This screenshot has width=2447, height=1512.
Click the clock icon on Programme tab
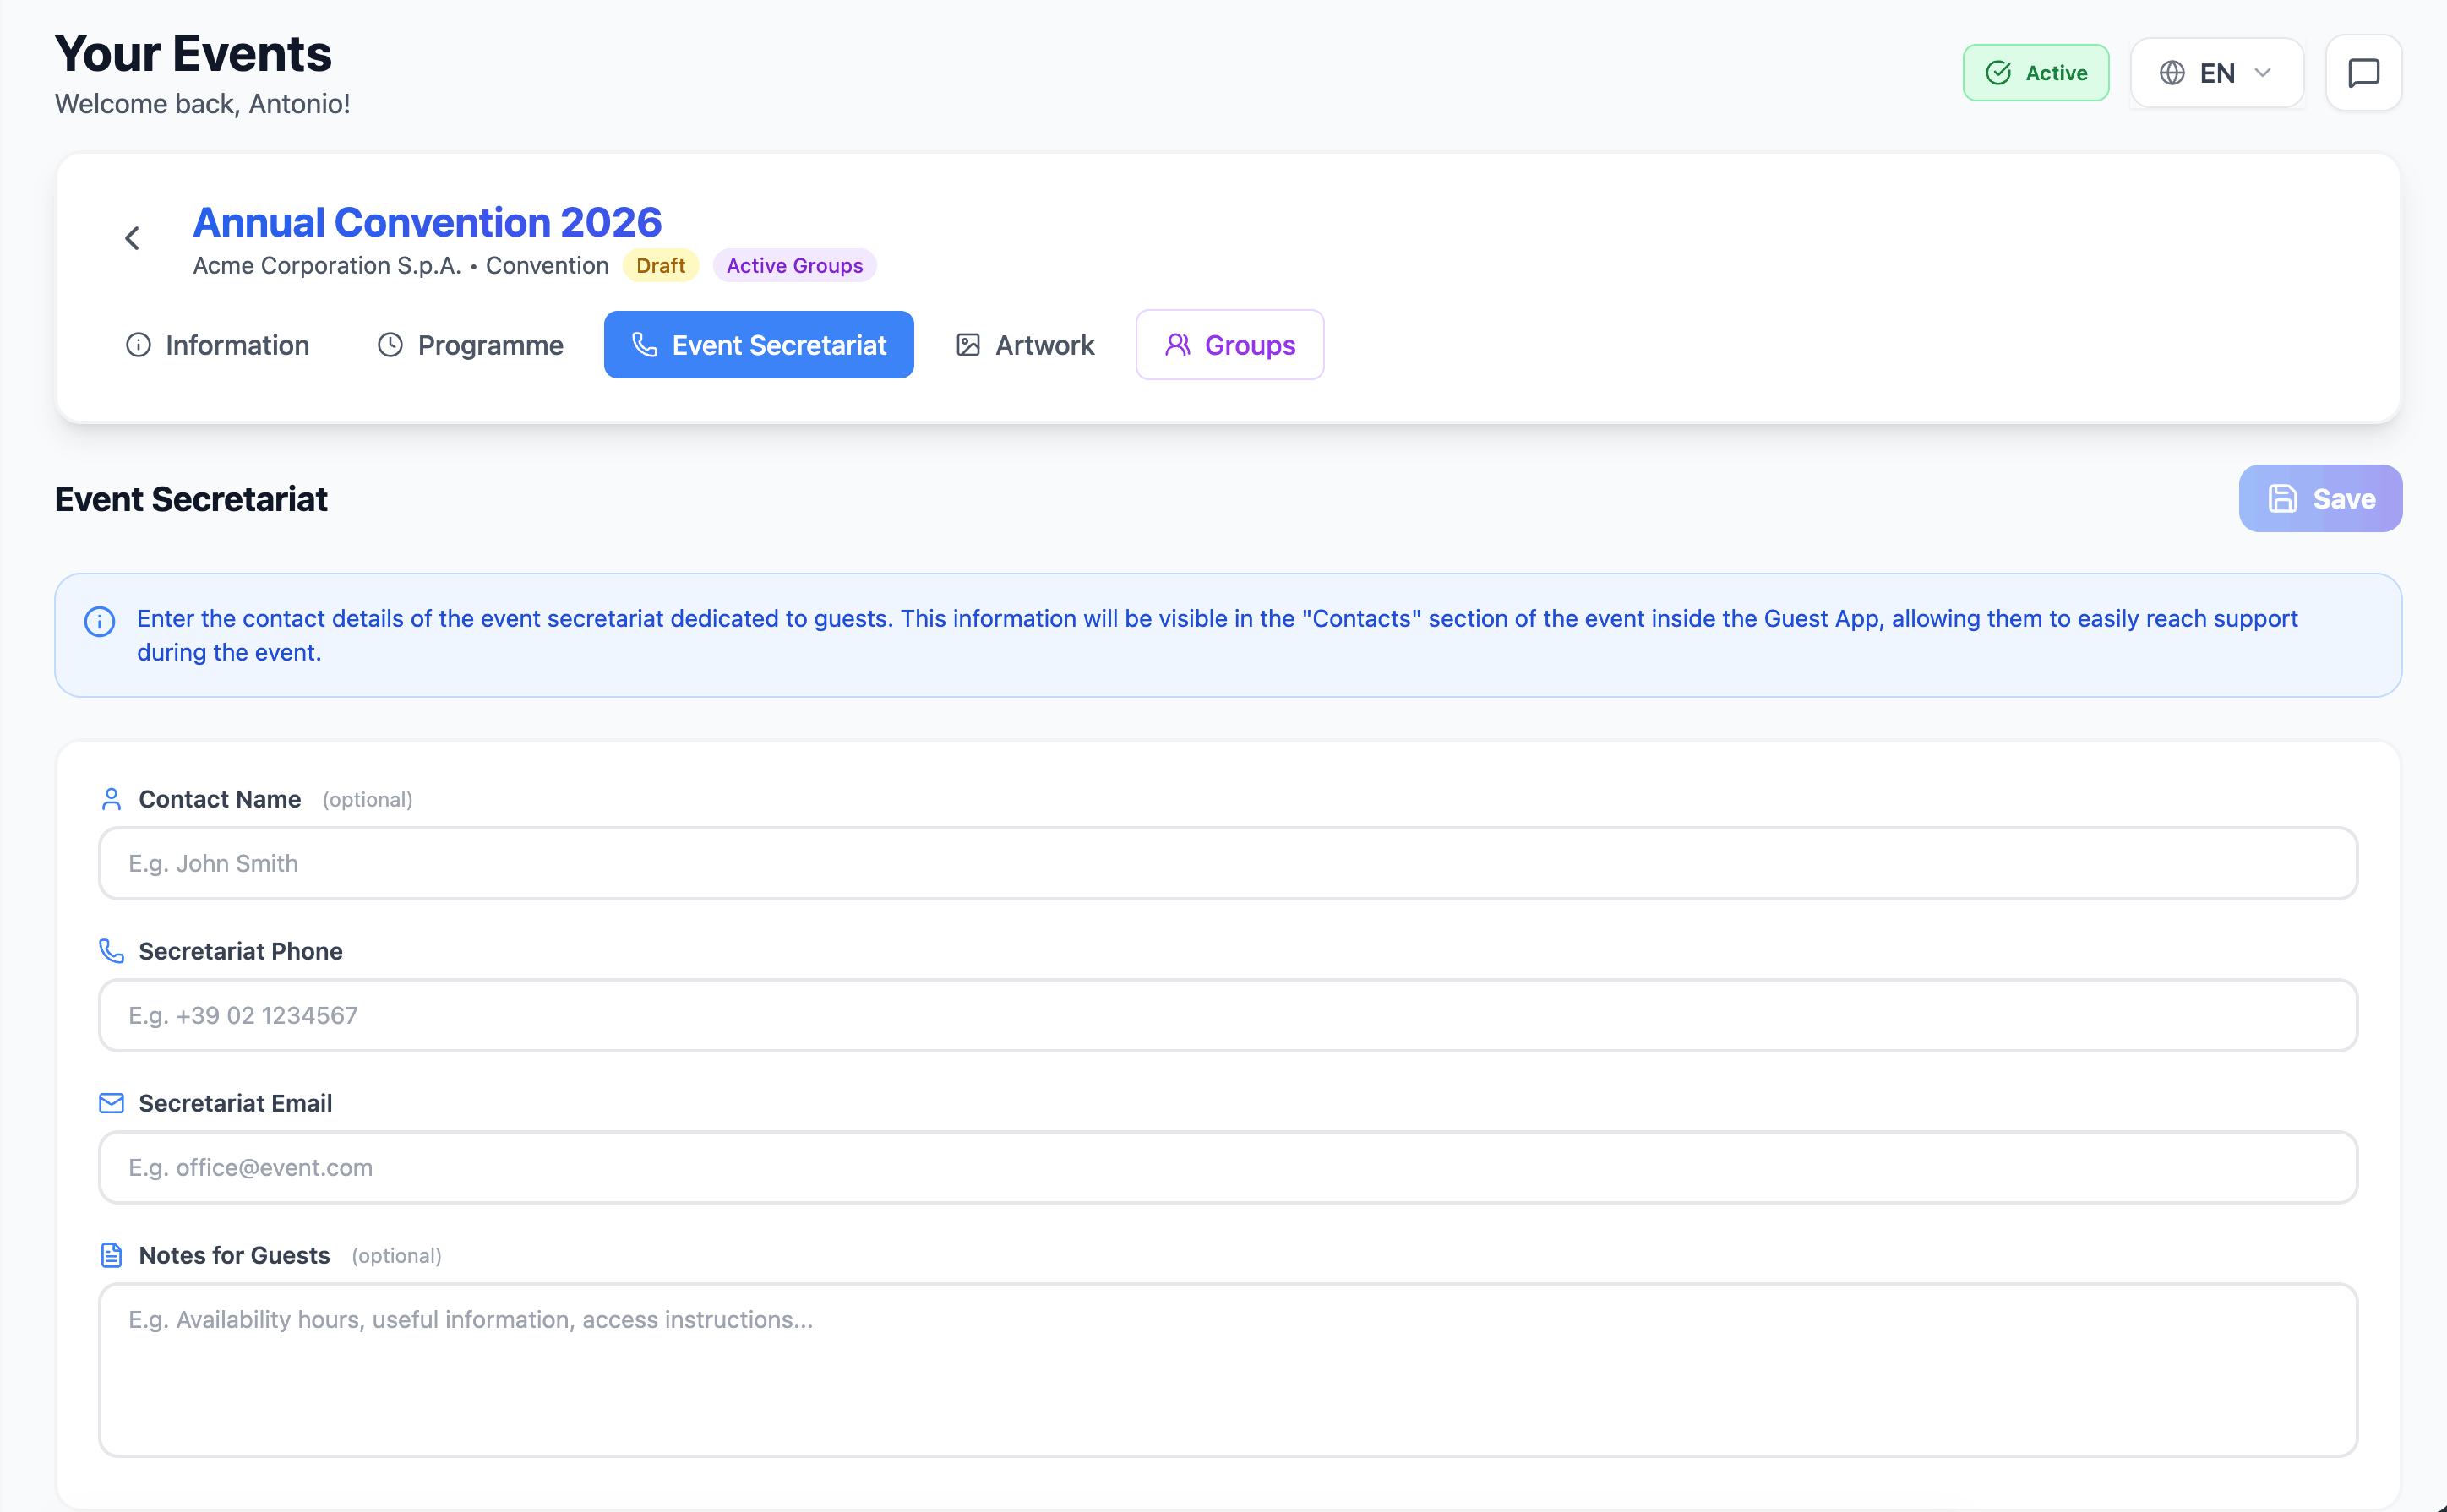point(390,345)
